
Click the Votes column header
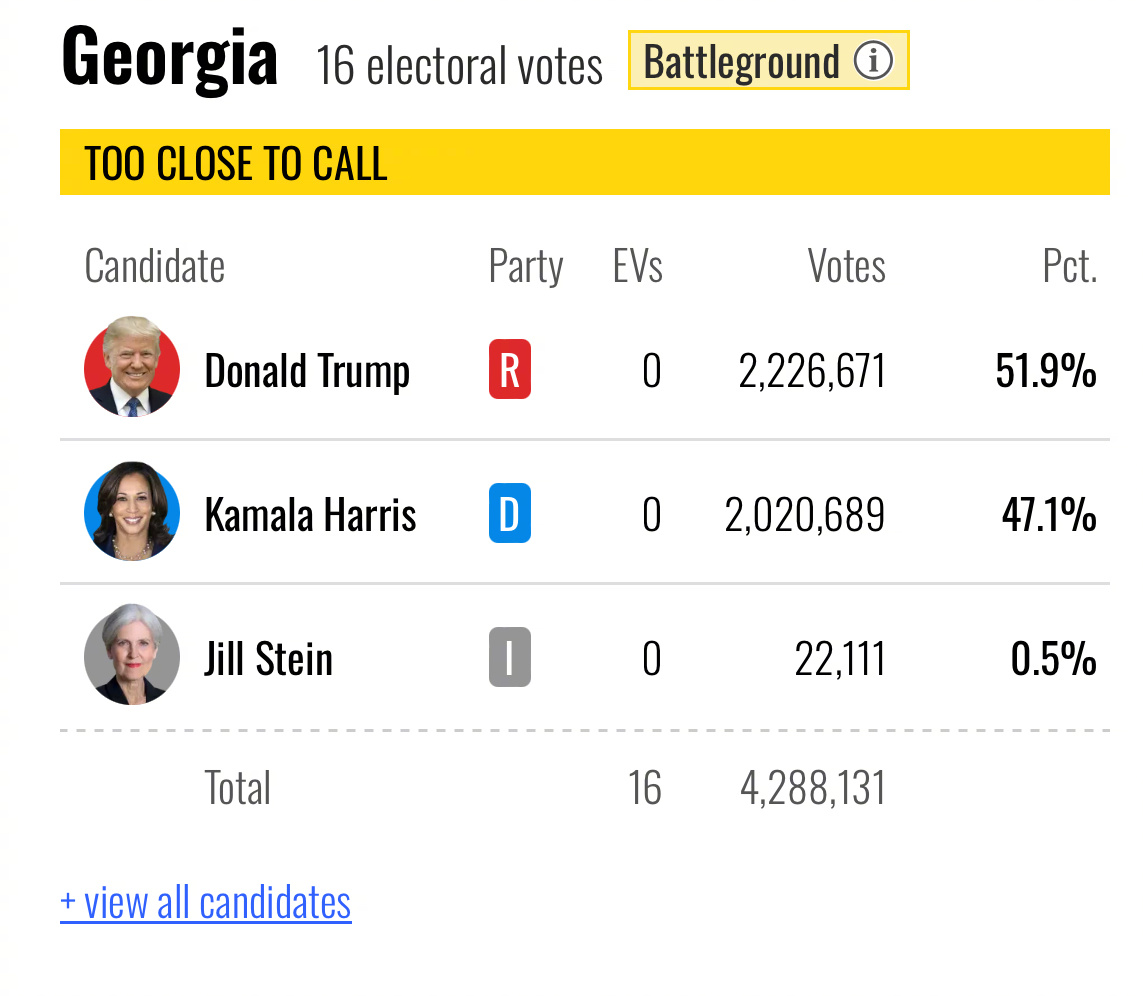pos(846,266)
